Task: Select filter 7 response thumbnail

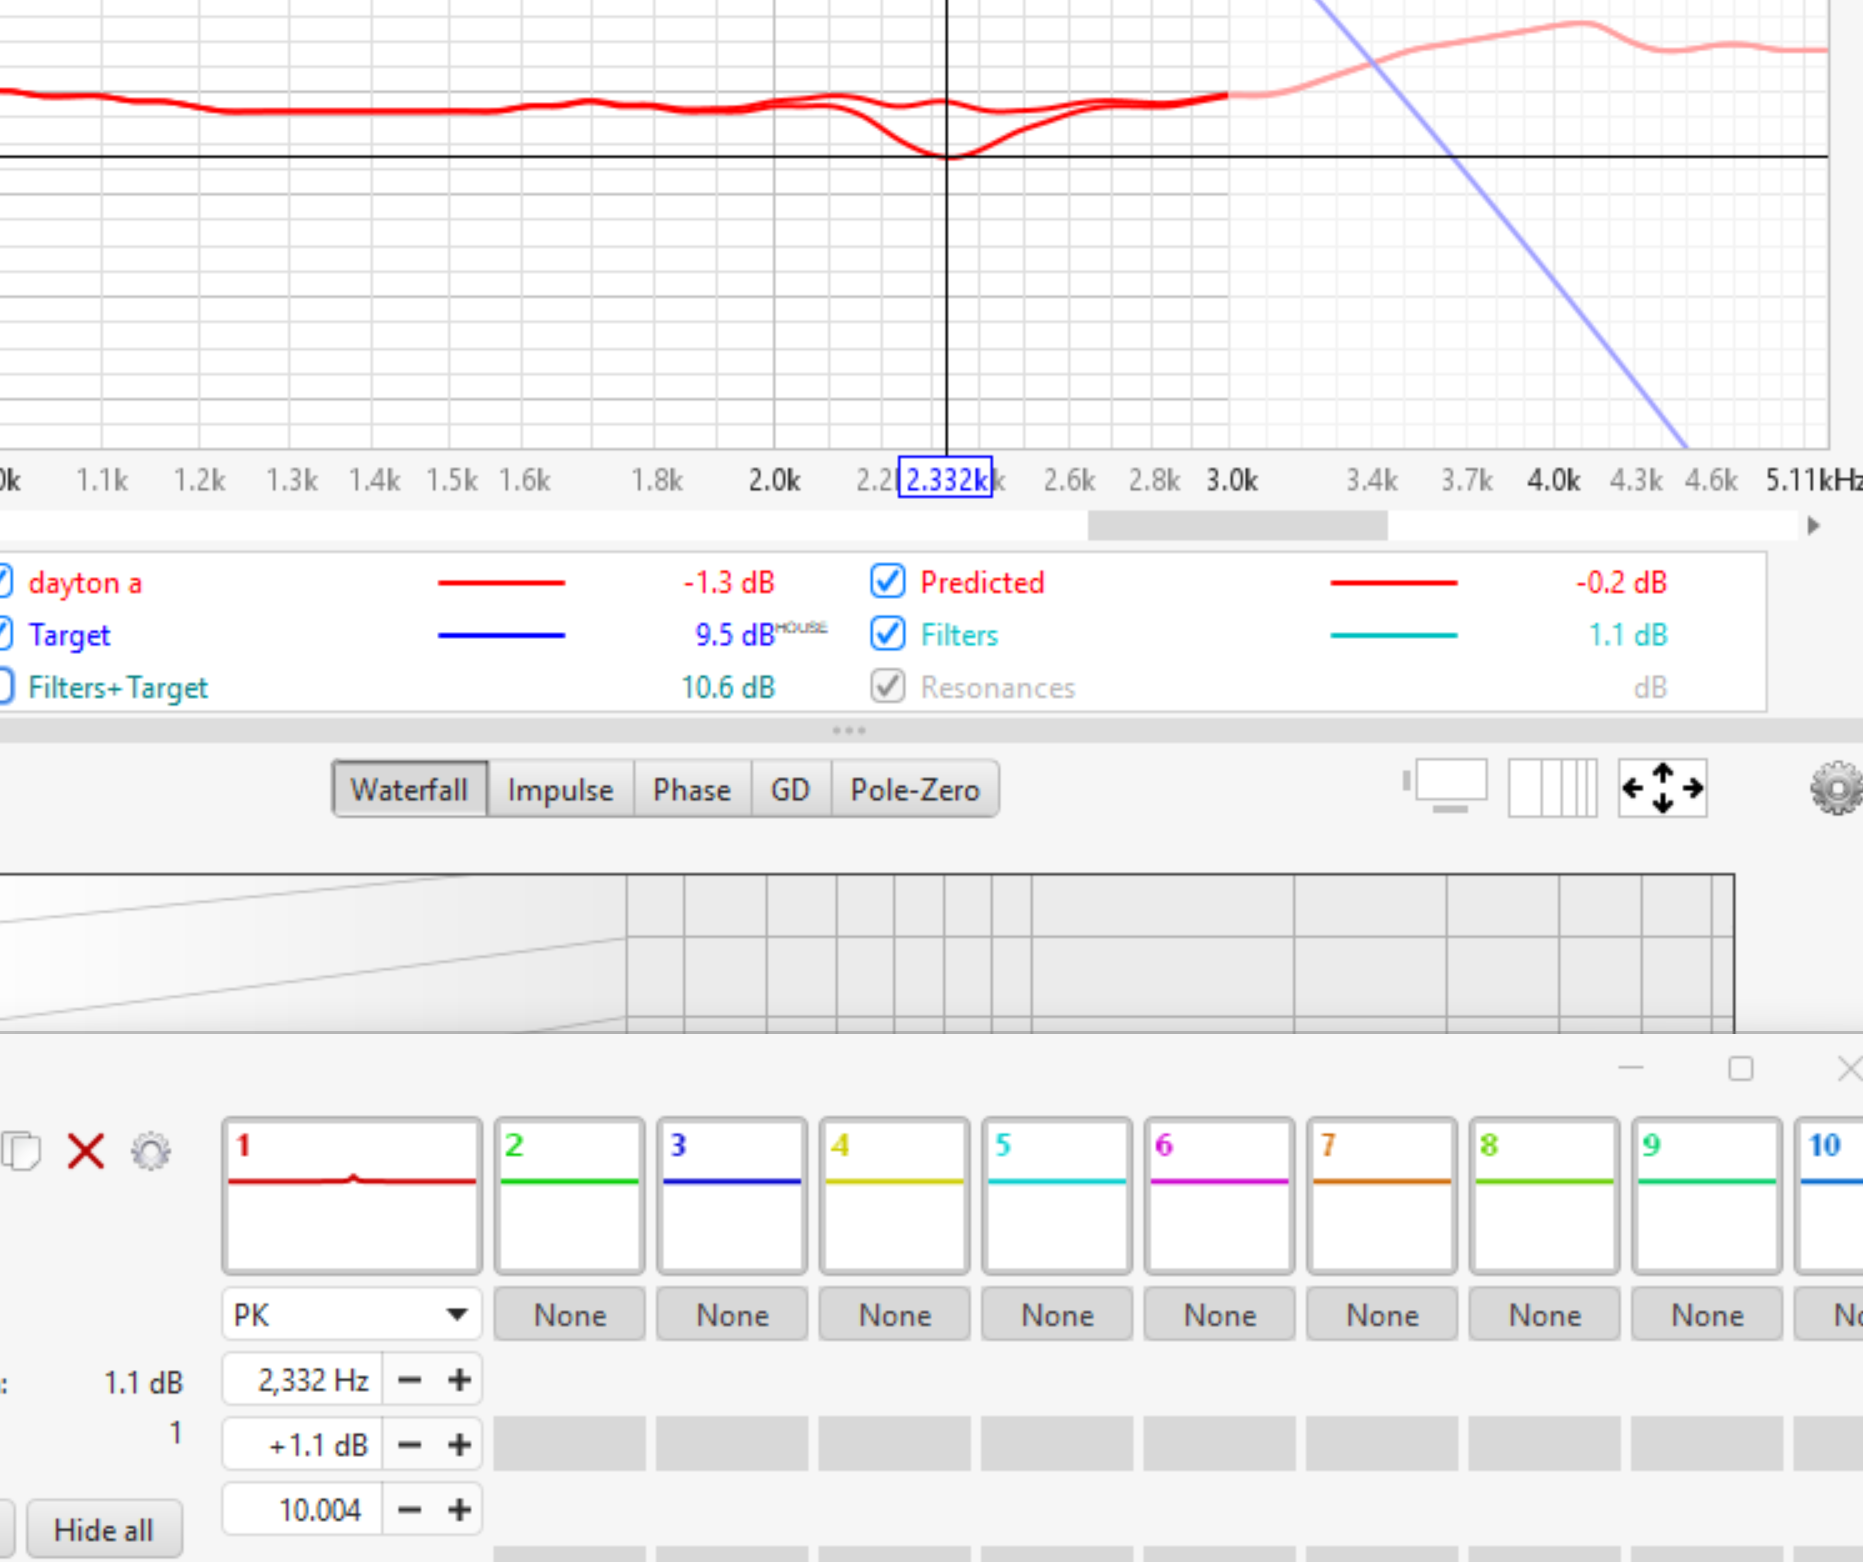Action: [x=1382, y=1196]
